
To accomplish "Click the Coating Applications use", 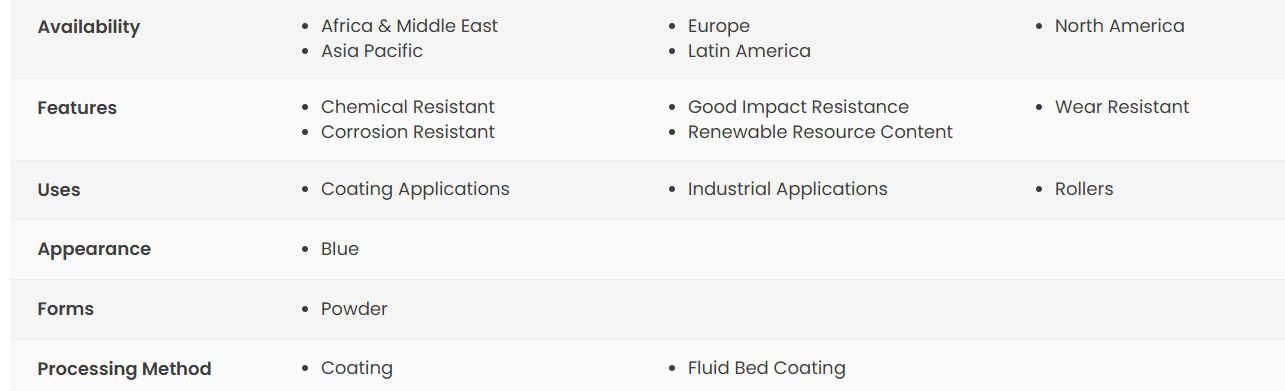I will [x=415, y=189].
